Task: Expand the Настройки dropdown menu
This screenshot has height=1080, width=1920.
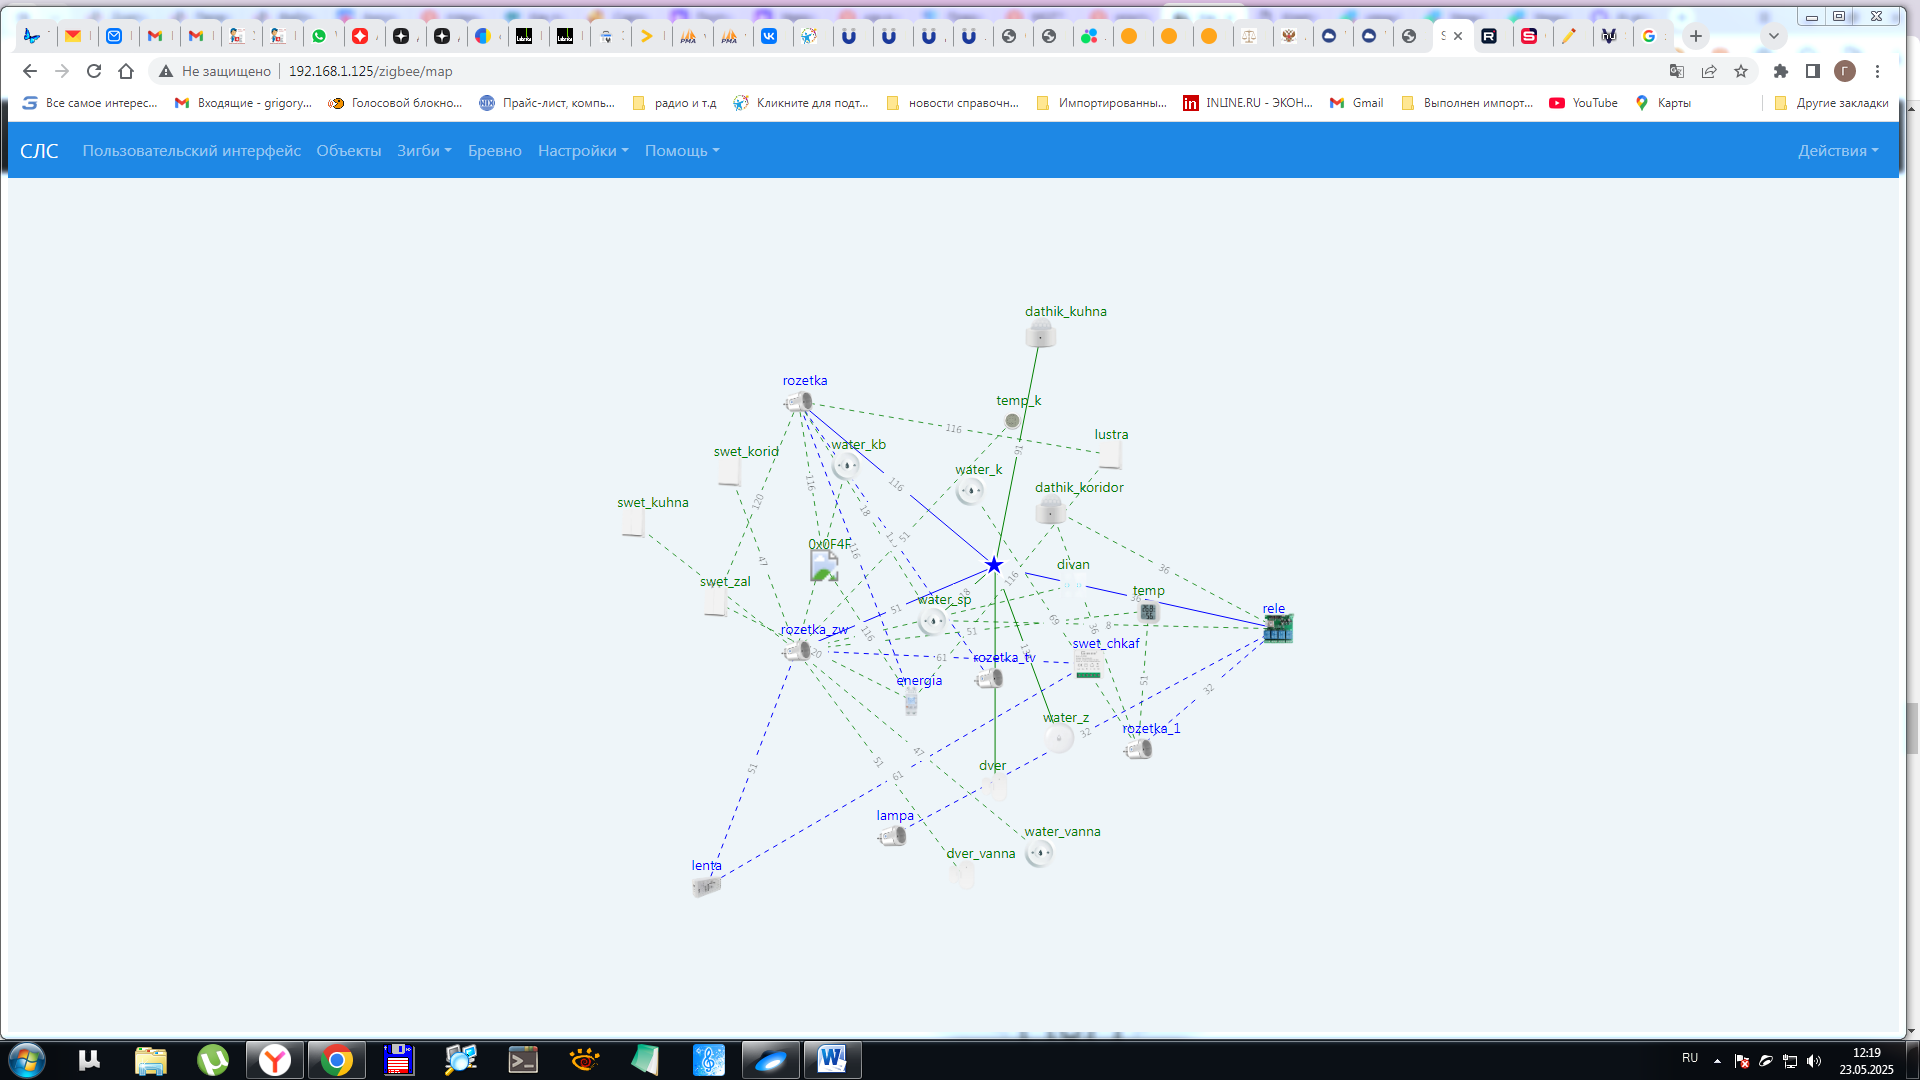Action: click(x=583, y=151)
